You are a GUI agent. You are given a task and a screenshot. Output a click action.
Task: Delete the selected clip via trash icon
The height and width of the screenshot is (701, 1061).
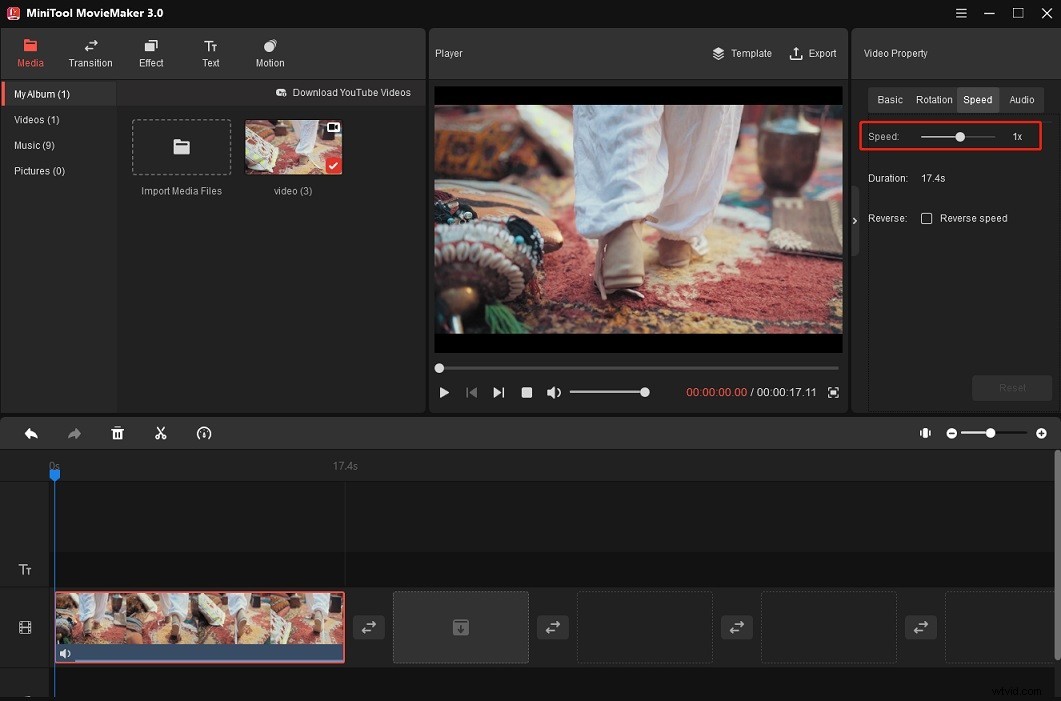pyautogui.click(x=117, y=433)
